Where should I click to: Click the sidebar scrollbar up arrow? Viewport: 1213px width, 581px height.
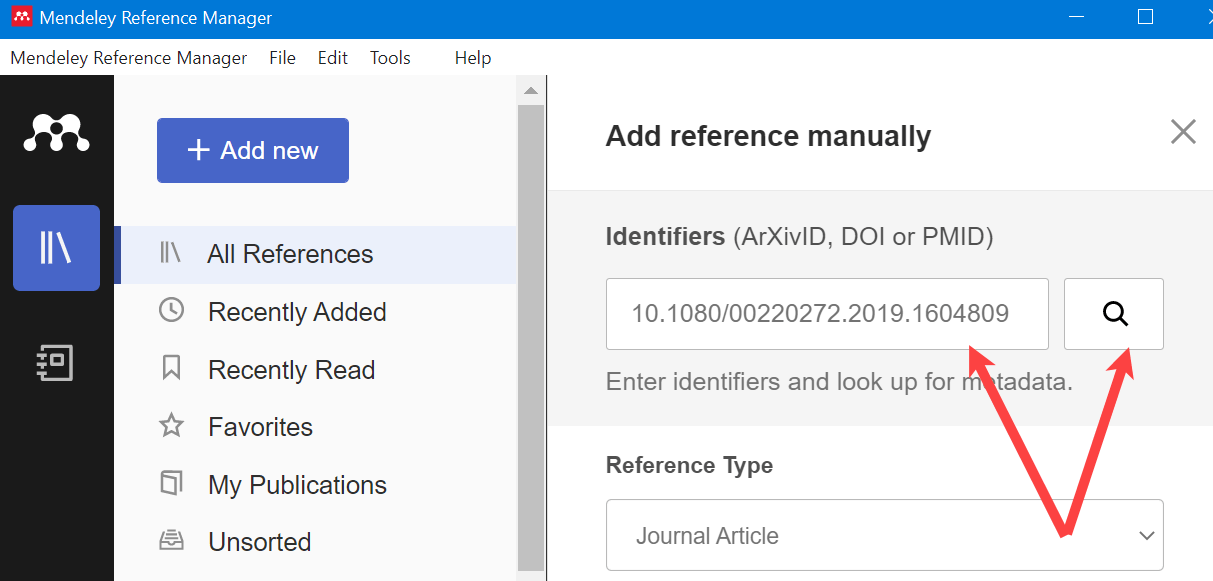point(531,91)
